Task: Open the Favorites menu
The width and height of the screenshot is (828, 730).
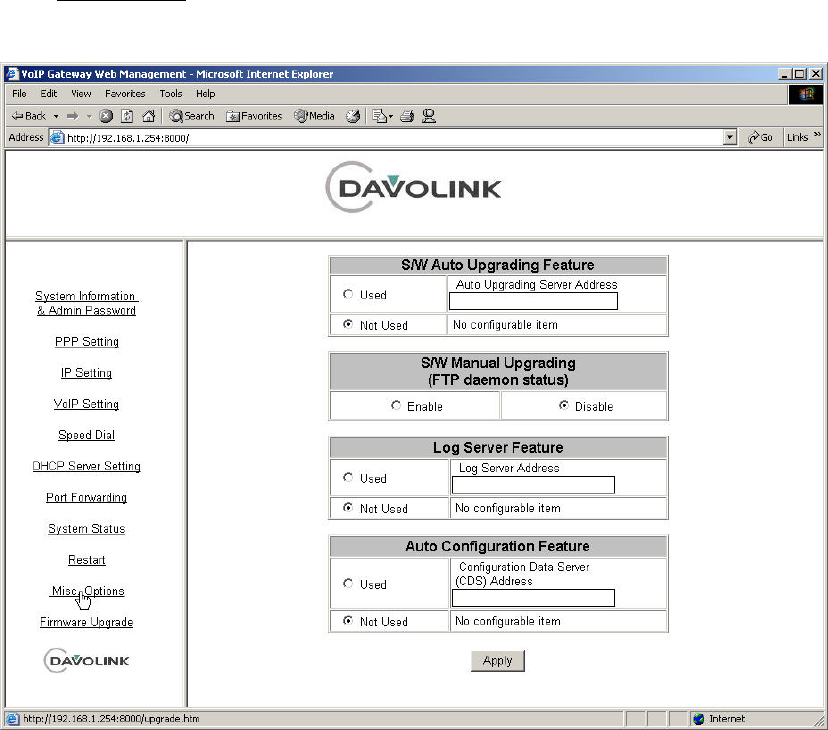Action: coord(125,93)
